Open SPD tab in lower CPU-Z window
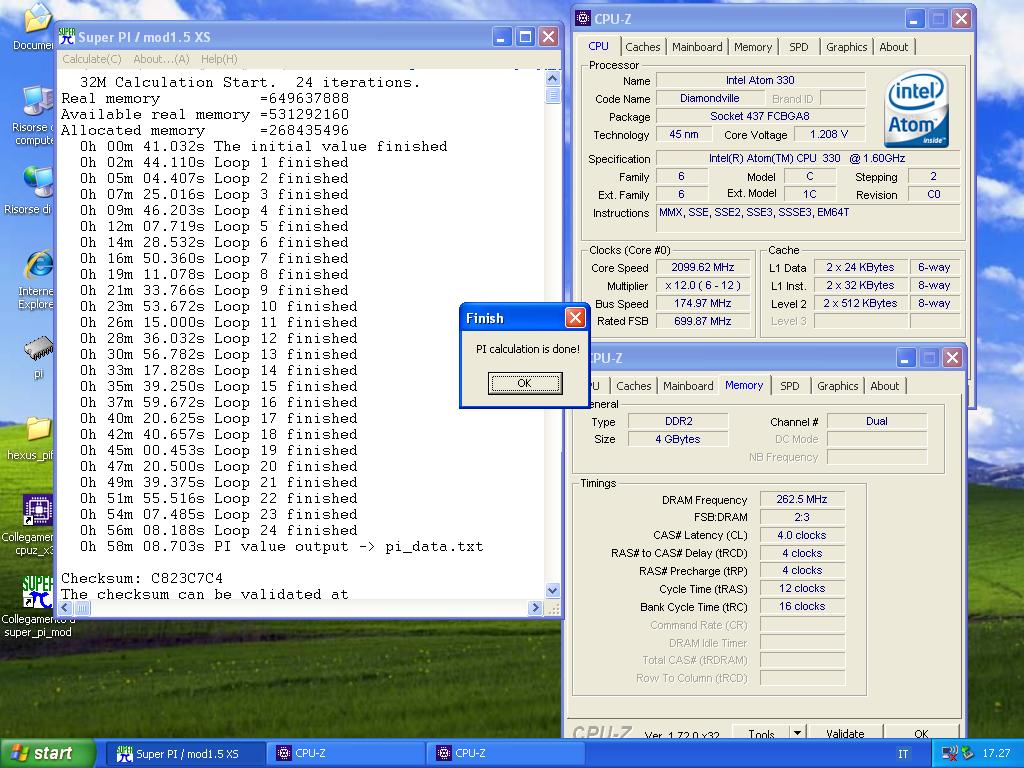The height and width of the screenshot is (768, 1024). (790, 386)
